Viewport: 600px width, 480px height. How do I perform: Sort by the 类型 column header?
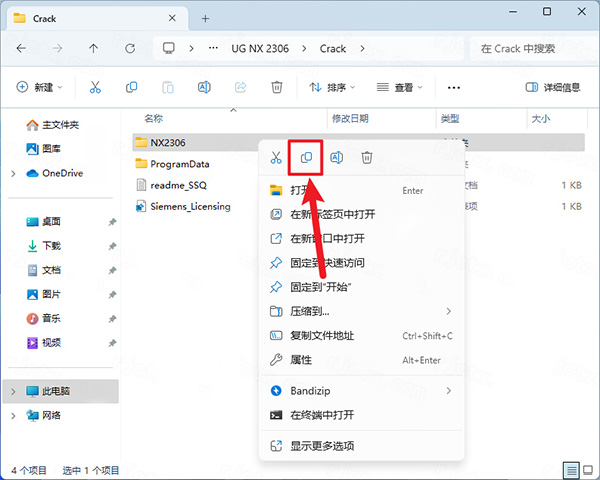coord(450,119)
